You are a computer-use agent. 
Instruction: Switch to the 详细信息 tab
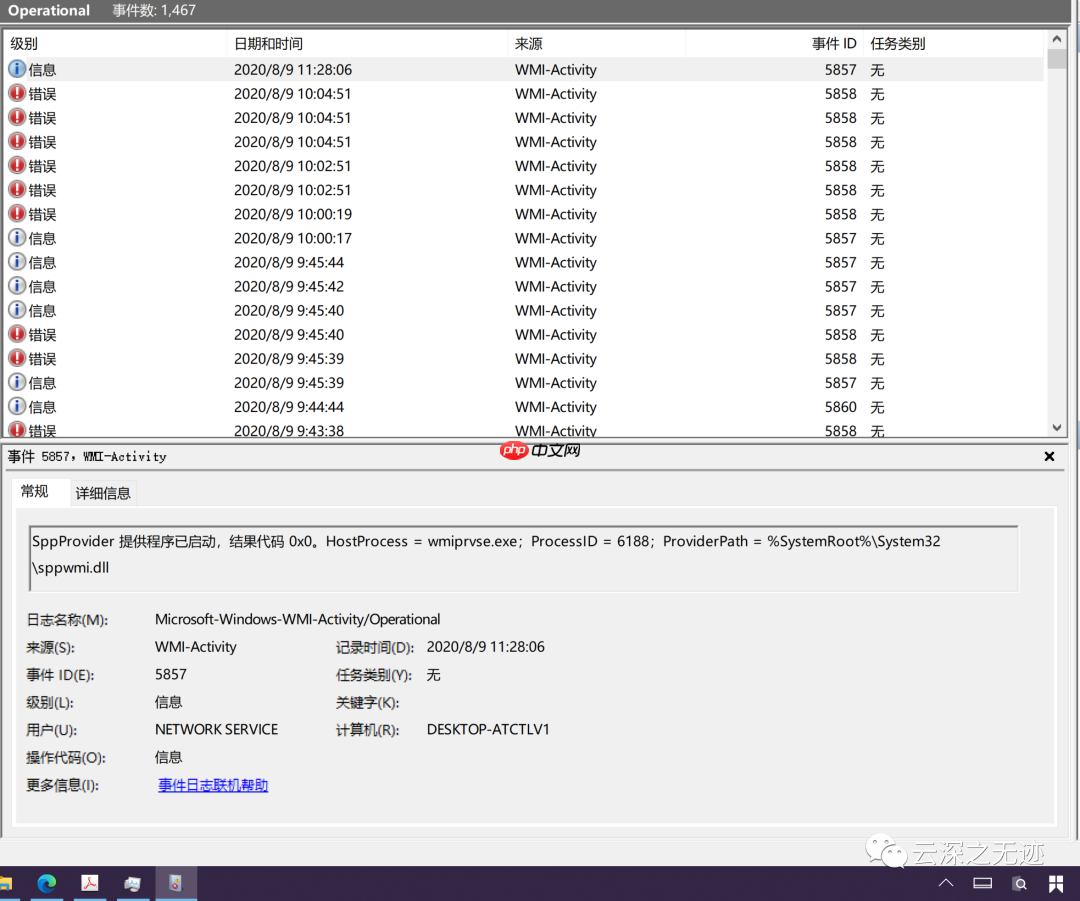click(x=103, y=493)
